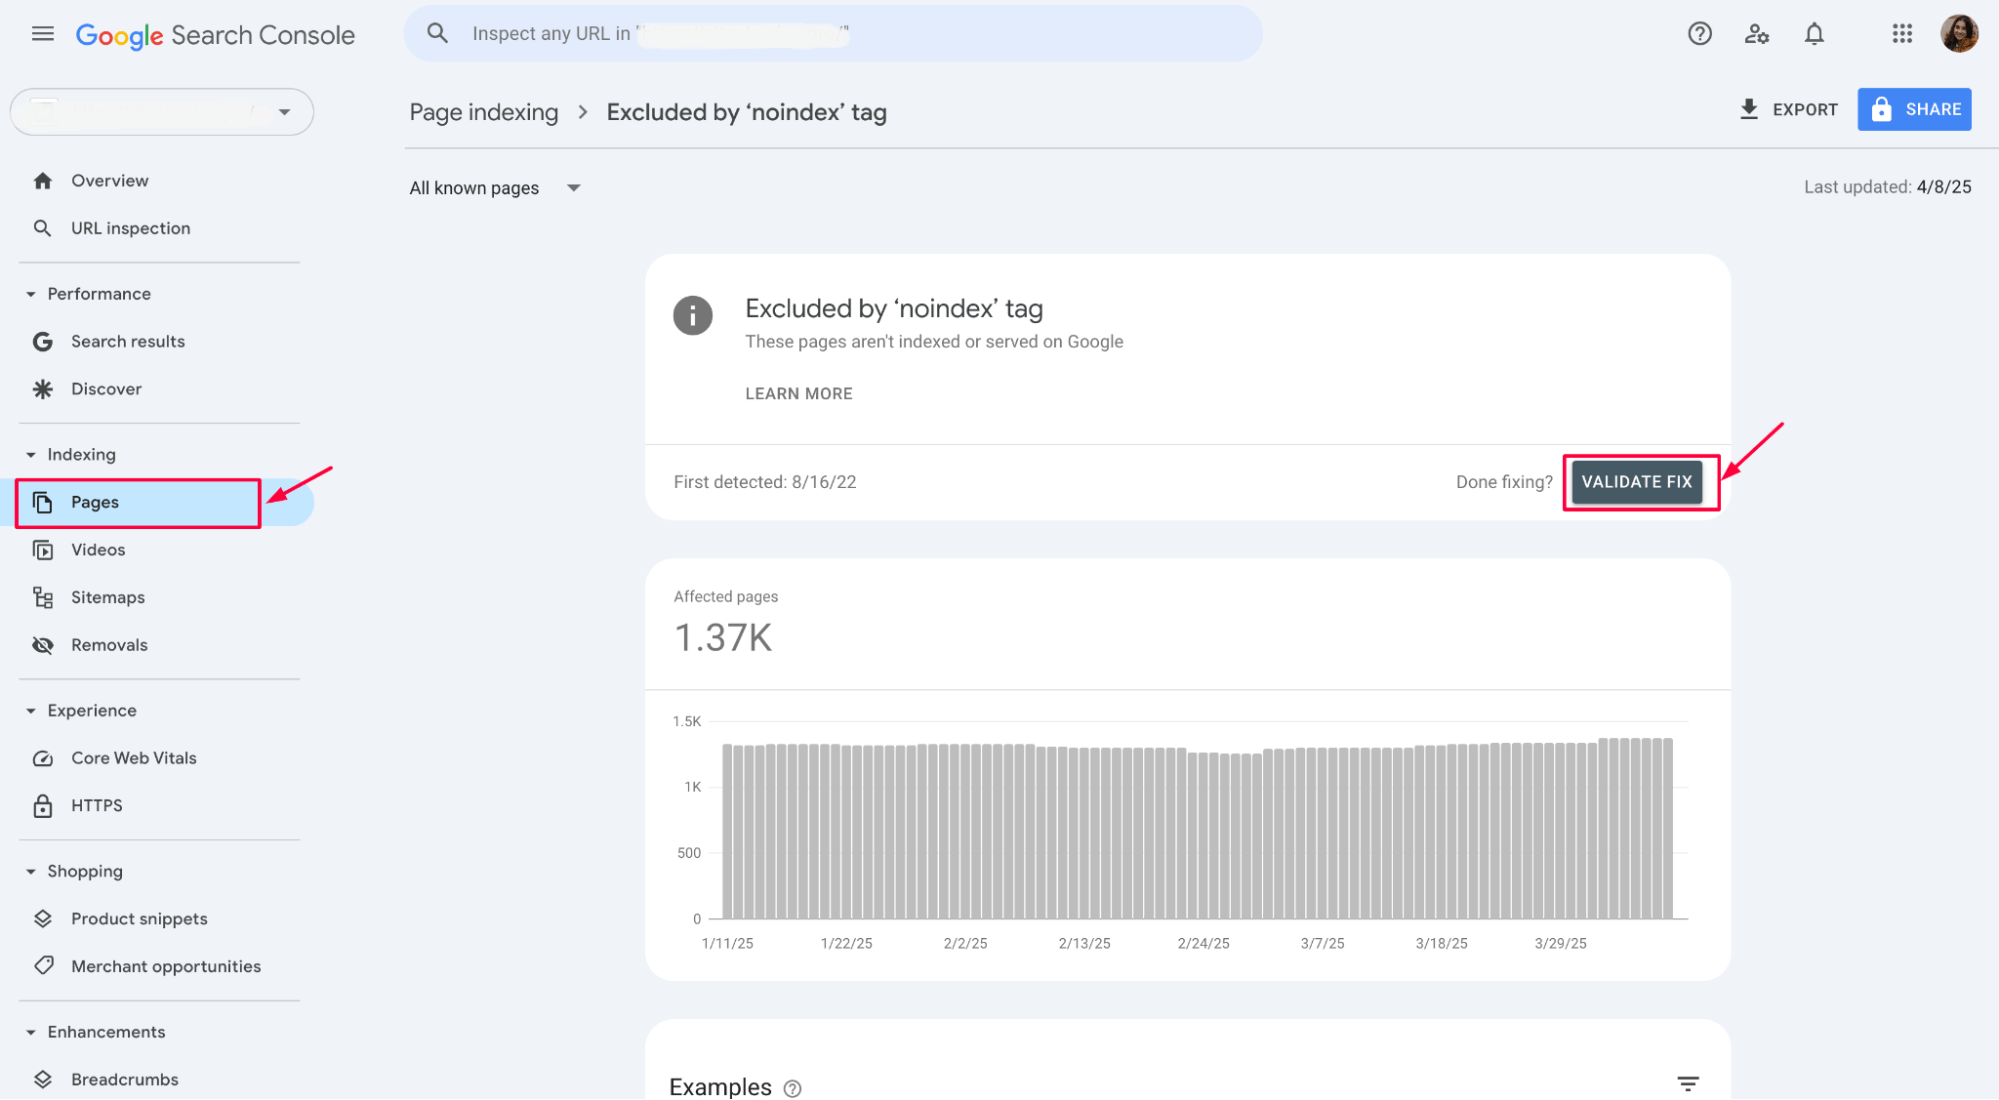
Task: Click the Breadcrumbs layers icon
Action: (42, 1080)
